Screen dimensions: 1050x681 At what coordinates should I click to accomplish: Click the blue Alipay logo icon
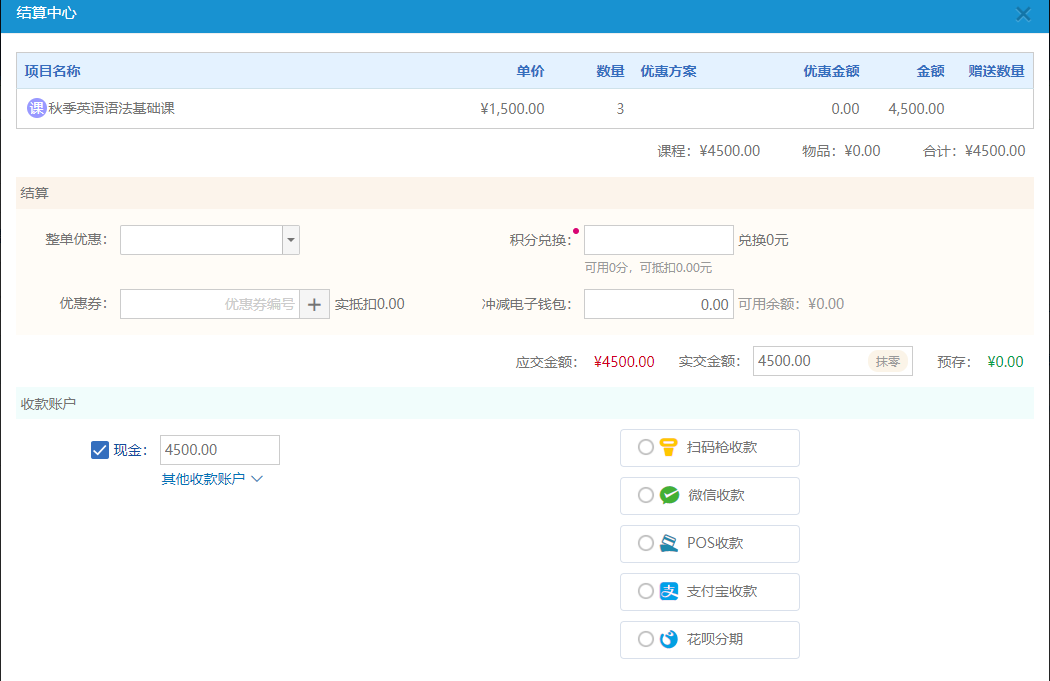pyautogui.click(x=669, y=592)
